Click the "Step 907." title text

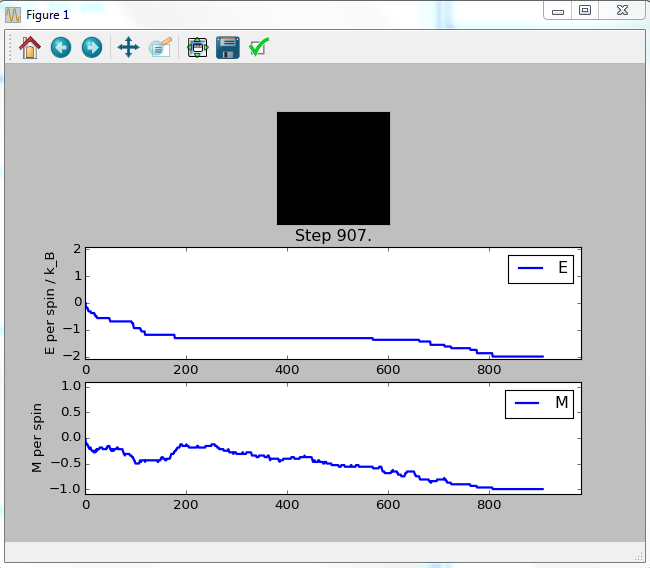(x=333, y=235)
